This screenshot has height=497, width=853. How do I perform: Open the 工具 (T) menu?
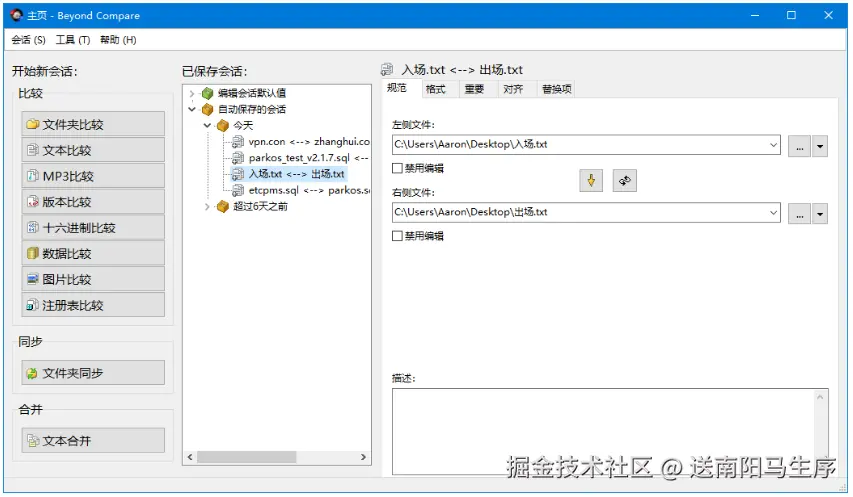[73, 40]
